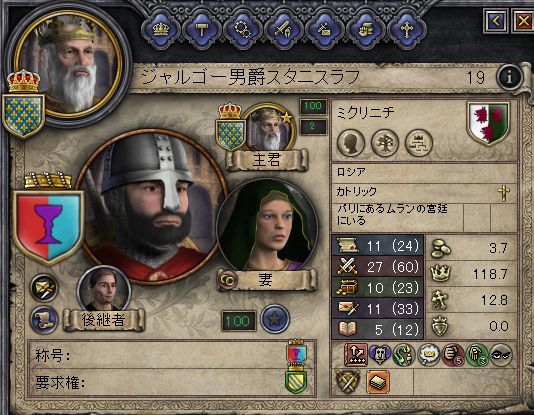Open the dynasty succession chart icon
The height and width of the screenshot is (415, 534).
pyautogui.click(x=419, y=143)
